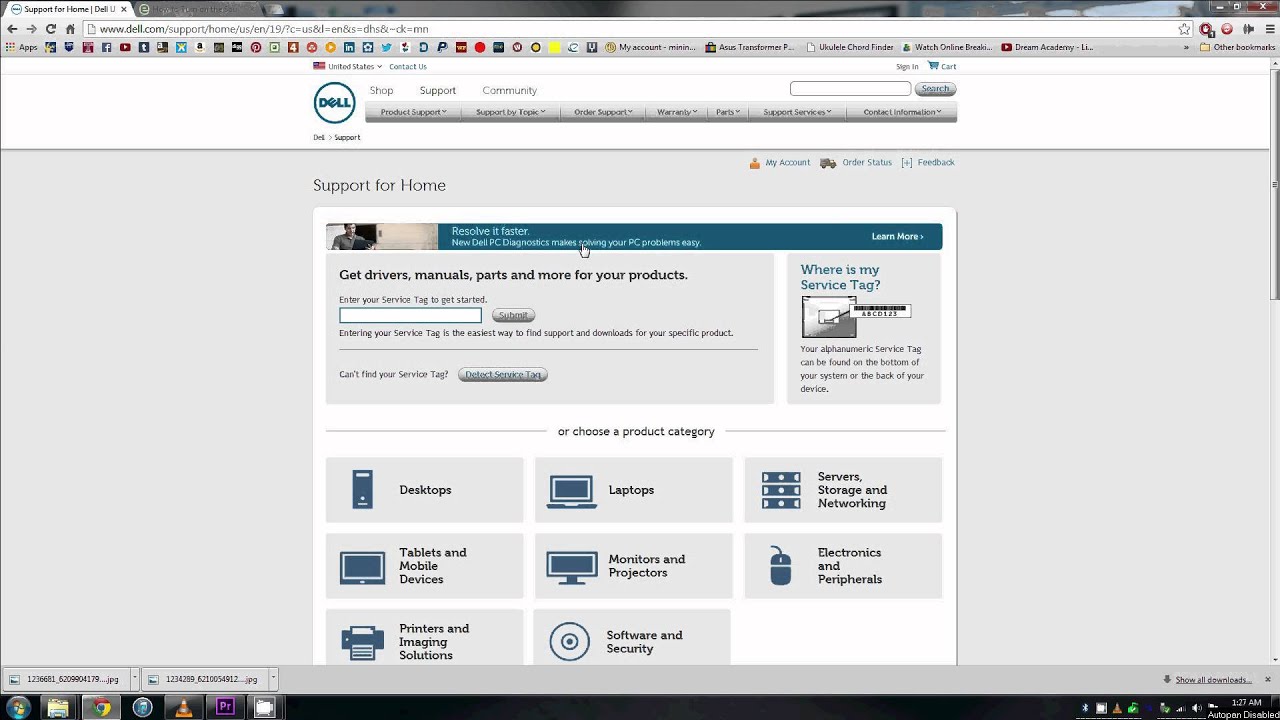The width and height of the screenshot is (1280, 720).
Task: Open the Chrome menu icon
Action: tap(1268, 29)
